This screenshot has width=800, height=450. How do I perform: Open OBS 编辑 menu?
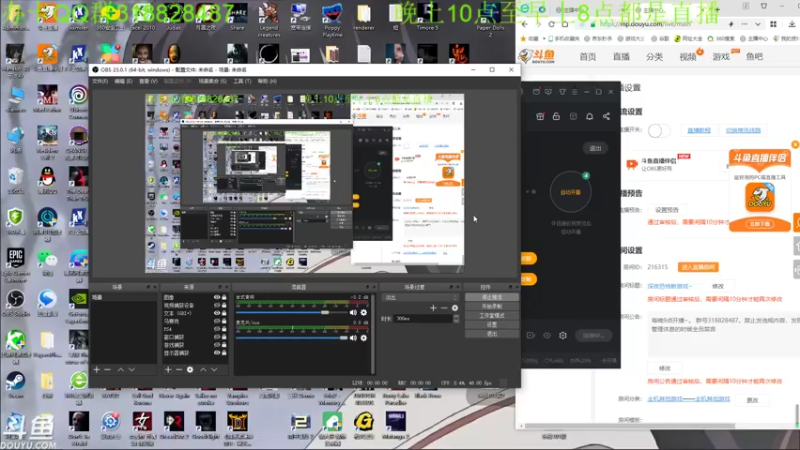(123, 81)
